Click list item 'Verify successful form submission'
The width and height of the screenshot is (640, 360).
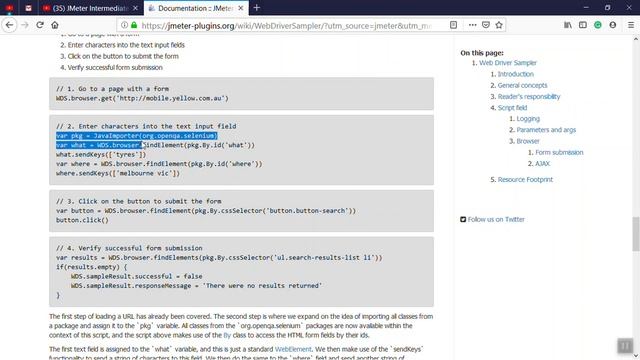click(115, 67)
